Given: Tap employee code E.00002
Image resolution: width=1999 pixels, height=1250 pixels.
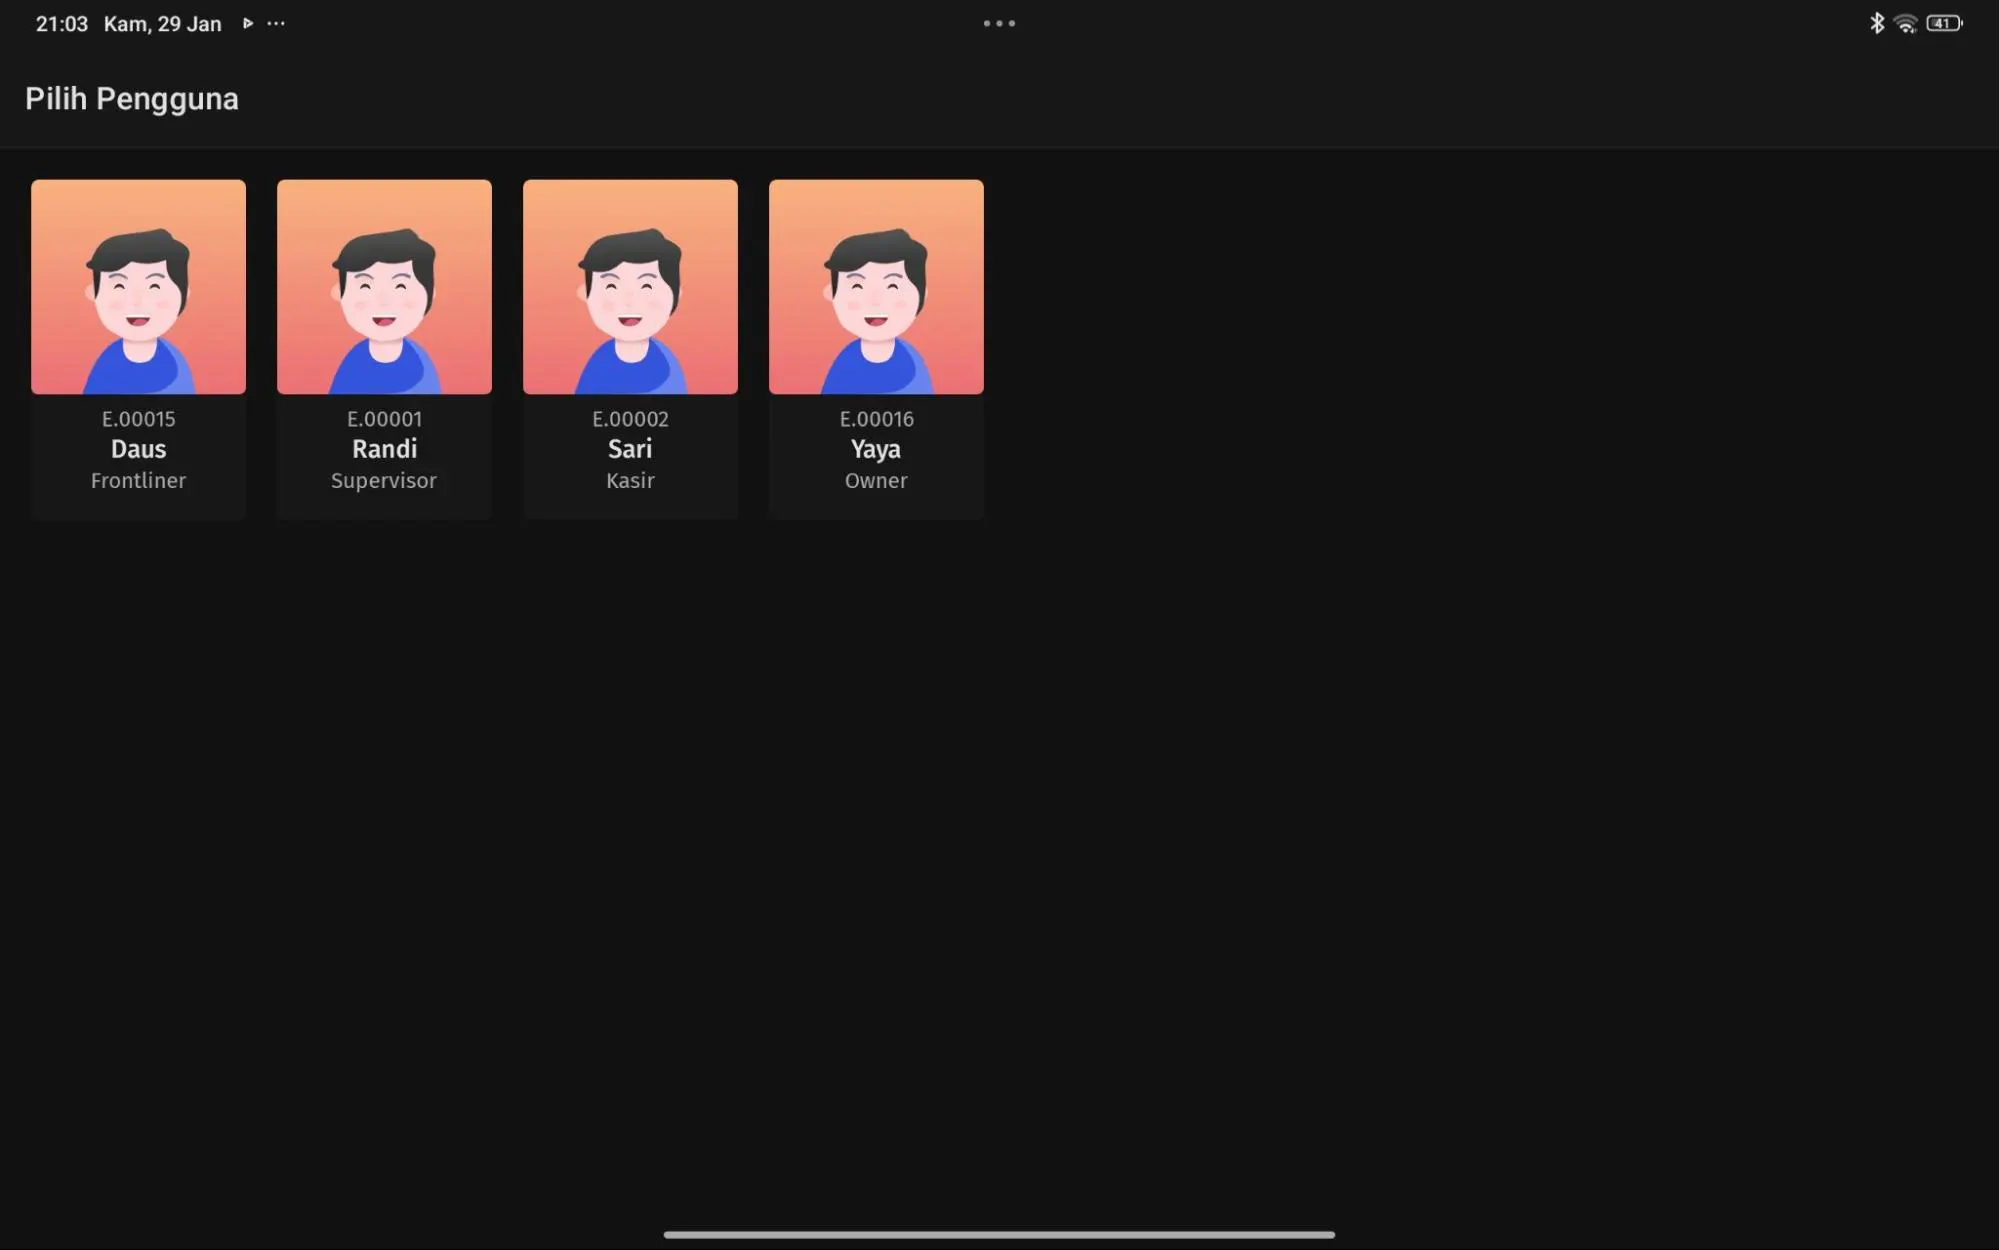Looking at the screenshot, I should coord(630,419).
